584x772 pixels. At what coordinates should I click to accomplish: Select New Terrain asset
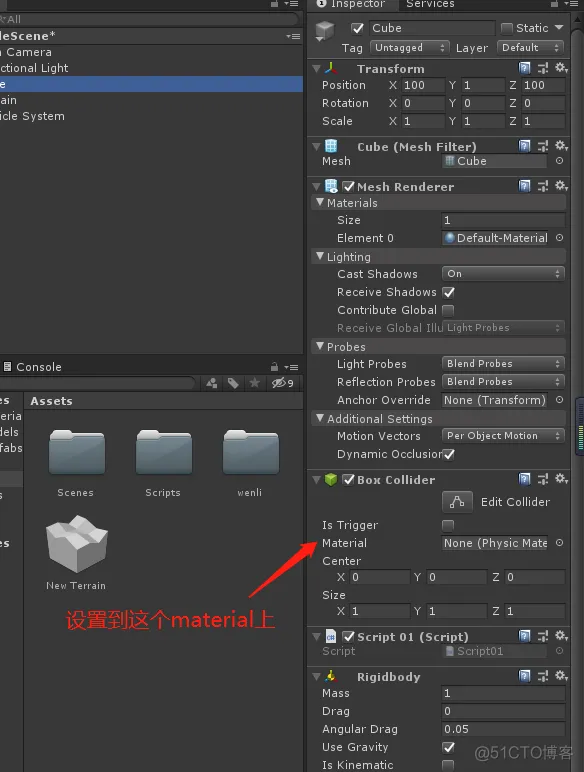76,552
